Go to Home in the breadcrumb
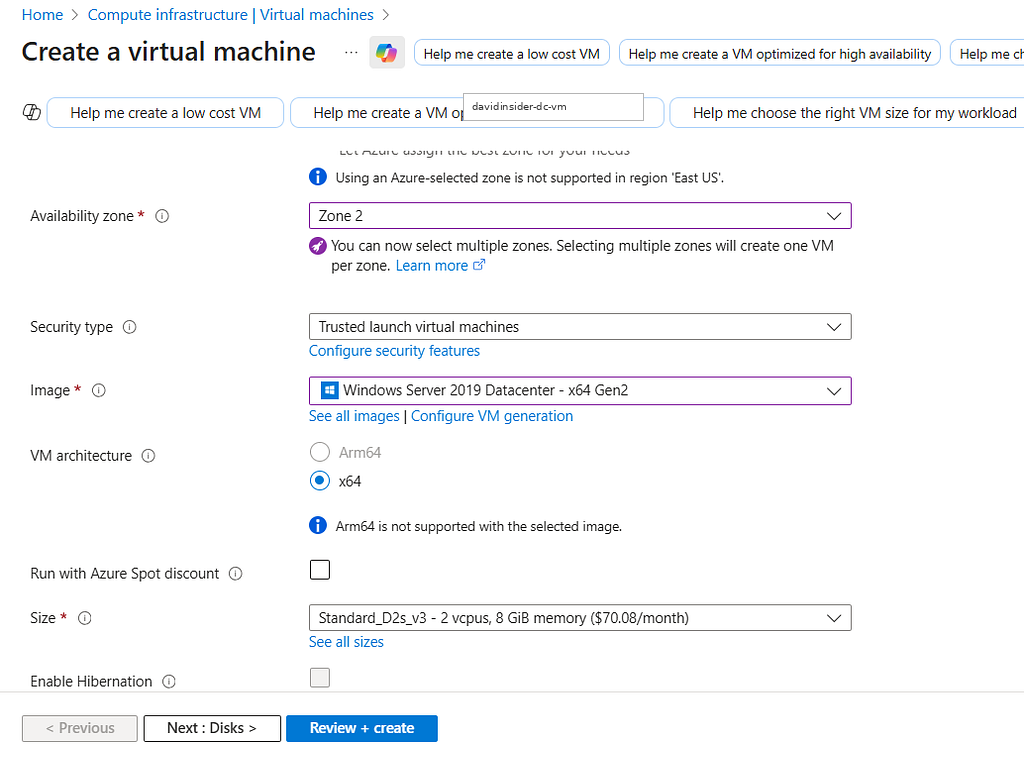Image resolution: width=1024 pixels, height=761 pixels. pos(42,14)
